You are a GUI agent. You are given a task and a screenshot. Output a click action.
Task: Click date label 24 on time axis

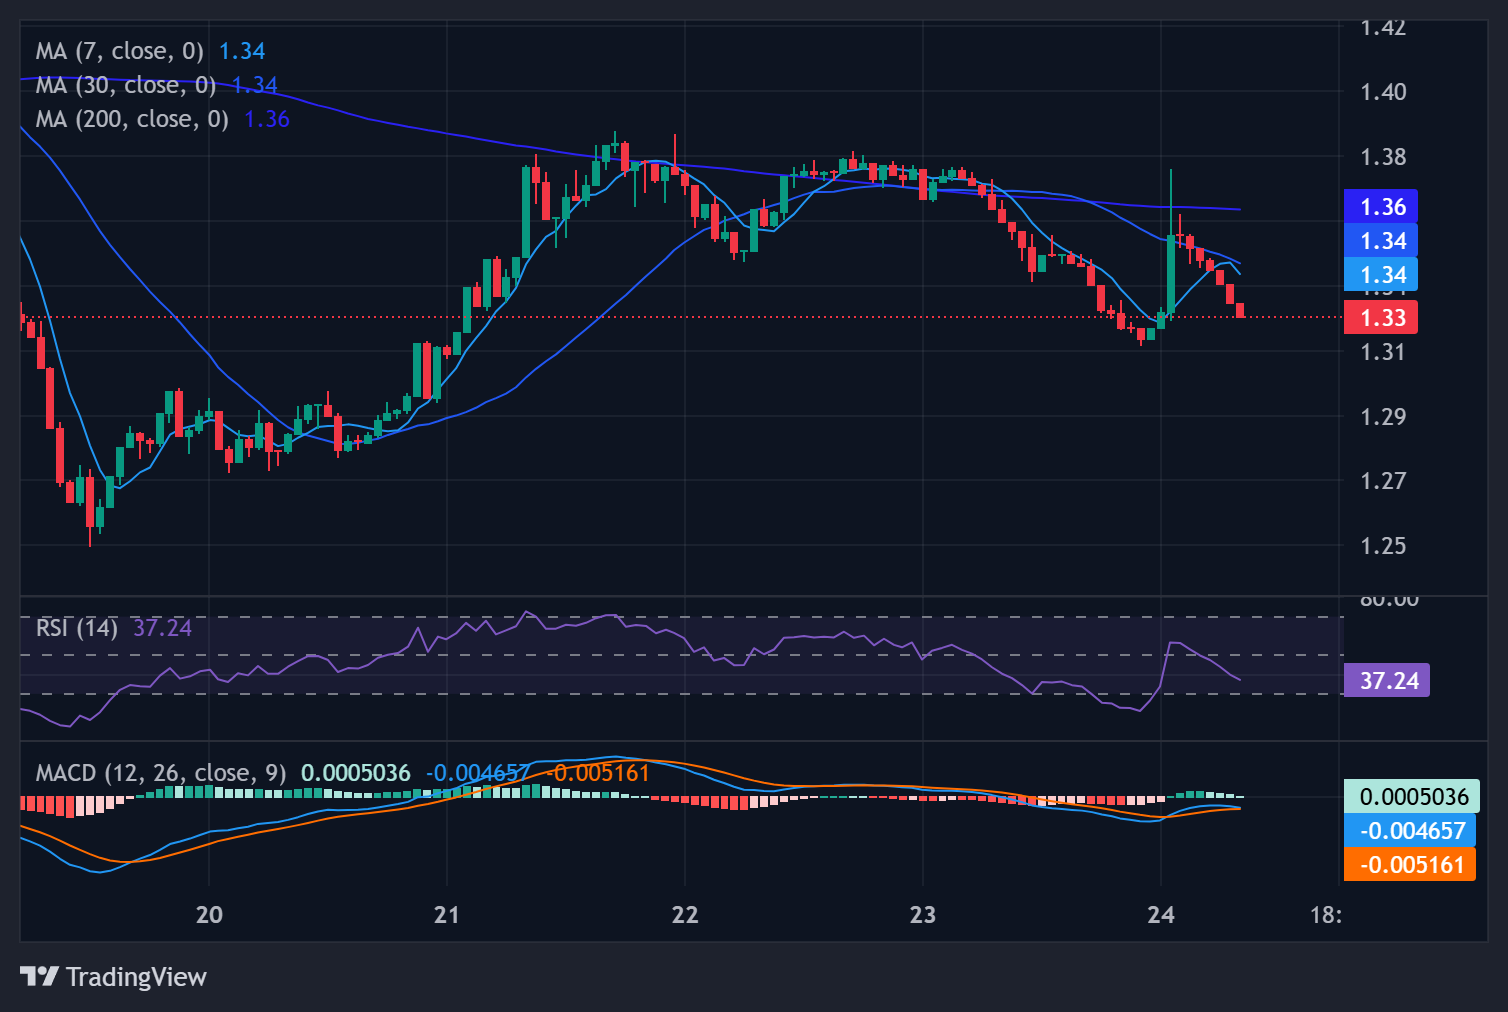(x=1161, y=914)
